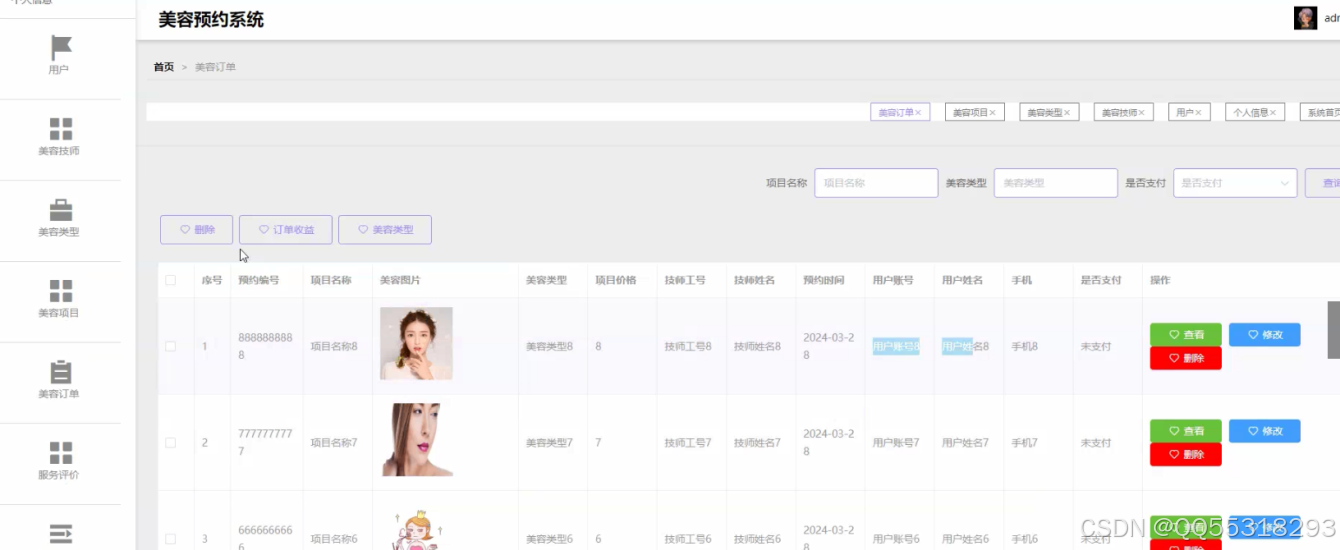The height and width of the screenshot is (550, 1340).
Task: Click the 美容订单 breadcrumb text
Action: point(215,67)
